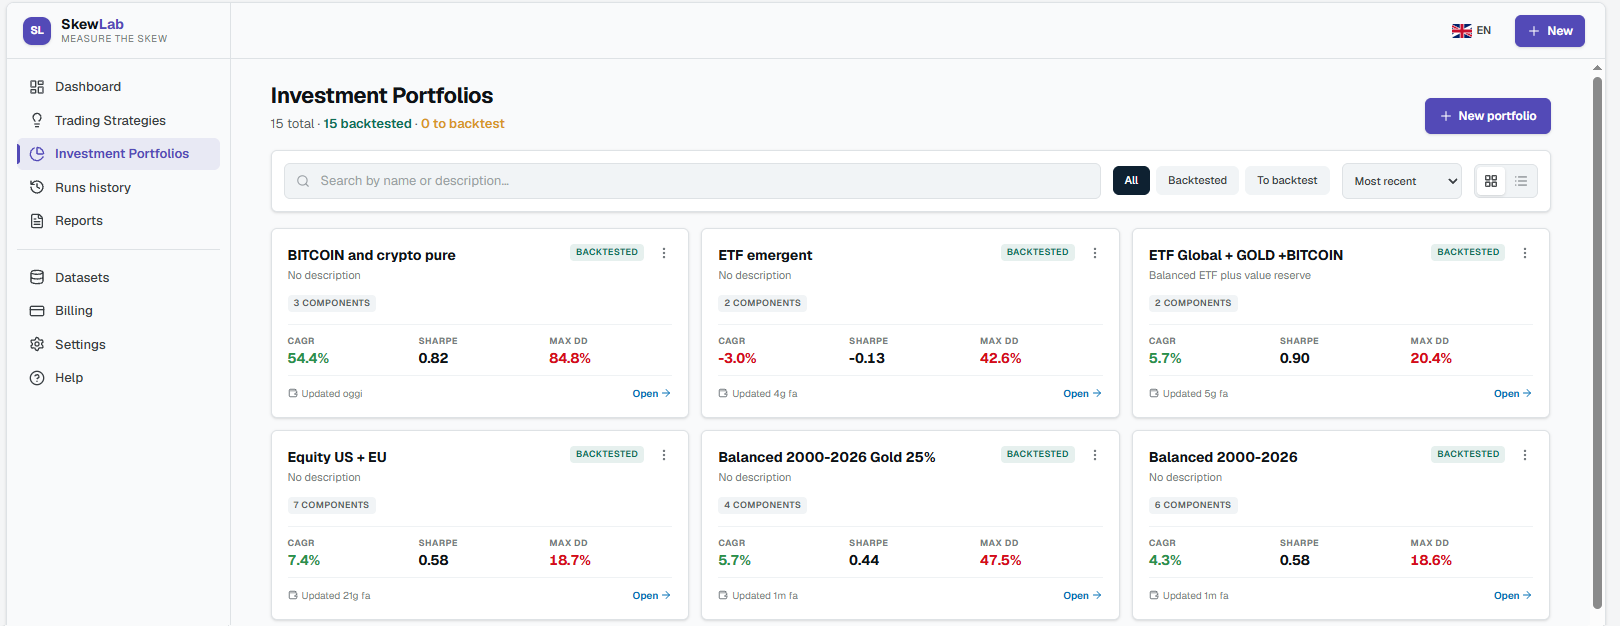The height and width of the screenshot is (626, 1620).
Task: Click 3 COMPONENTS tag on BITCOIN card
Action: 332,303
